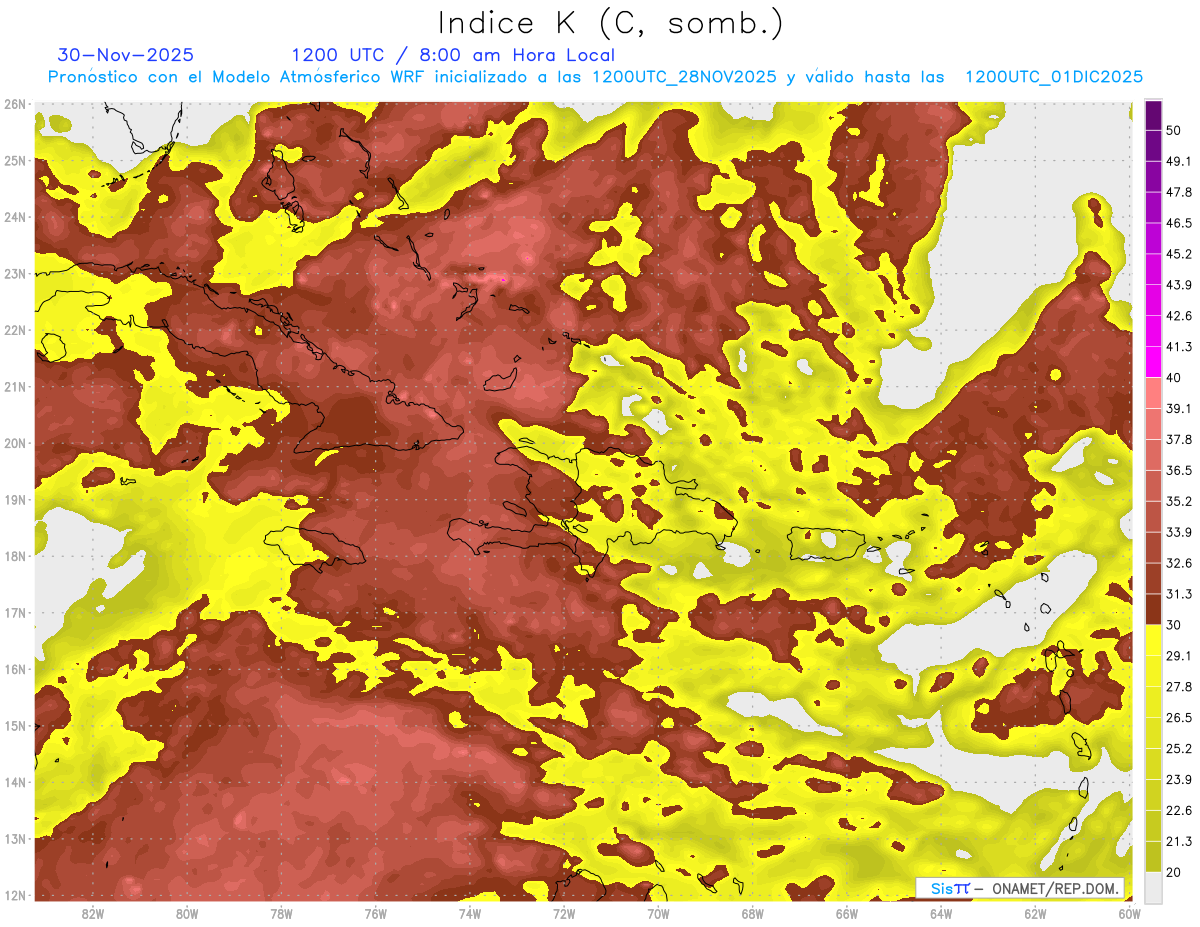Click the colorbar value '29.1'
This screenshot has height=927, width=1200.
pos(1179,655)
